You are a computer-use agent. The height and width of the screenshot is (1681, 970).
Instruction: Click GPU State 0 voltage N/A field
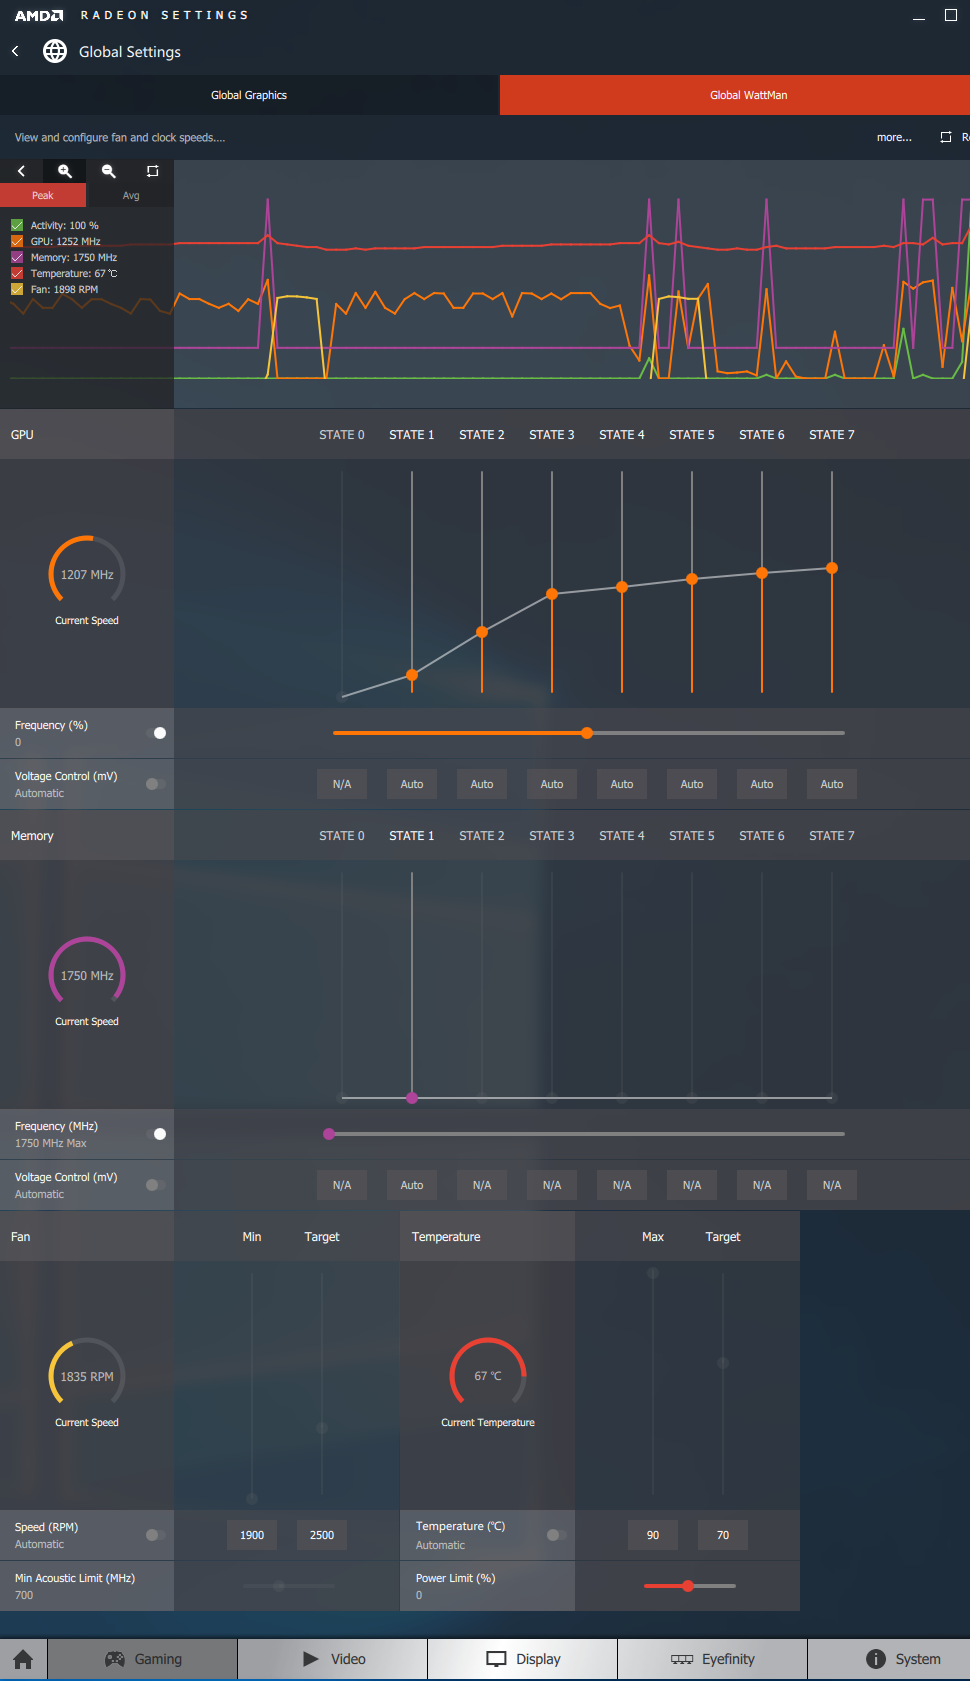[342, 784]
